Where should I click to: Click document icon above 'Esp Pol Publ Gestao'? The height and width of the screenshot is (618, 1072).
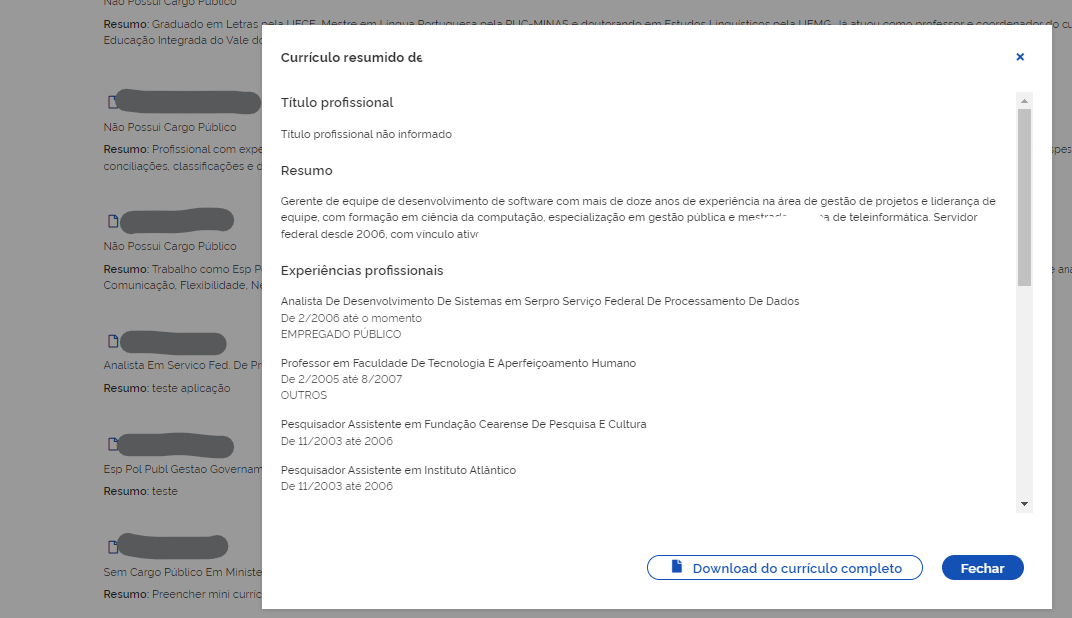113,444
